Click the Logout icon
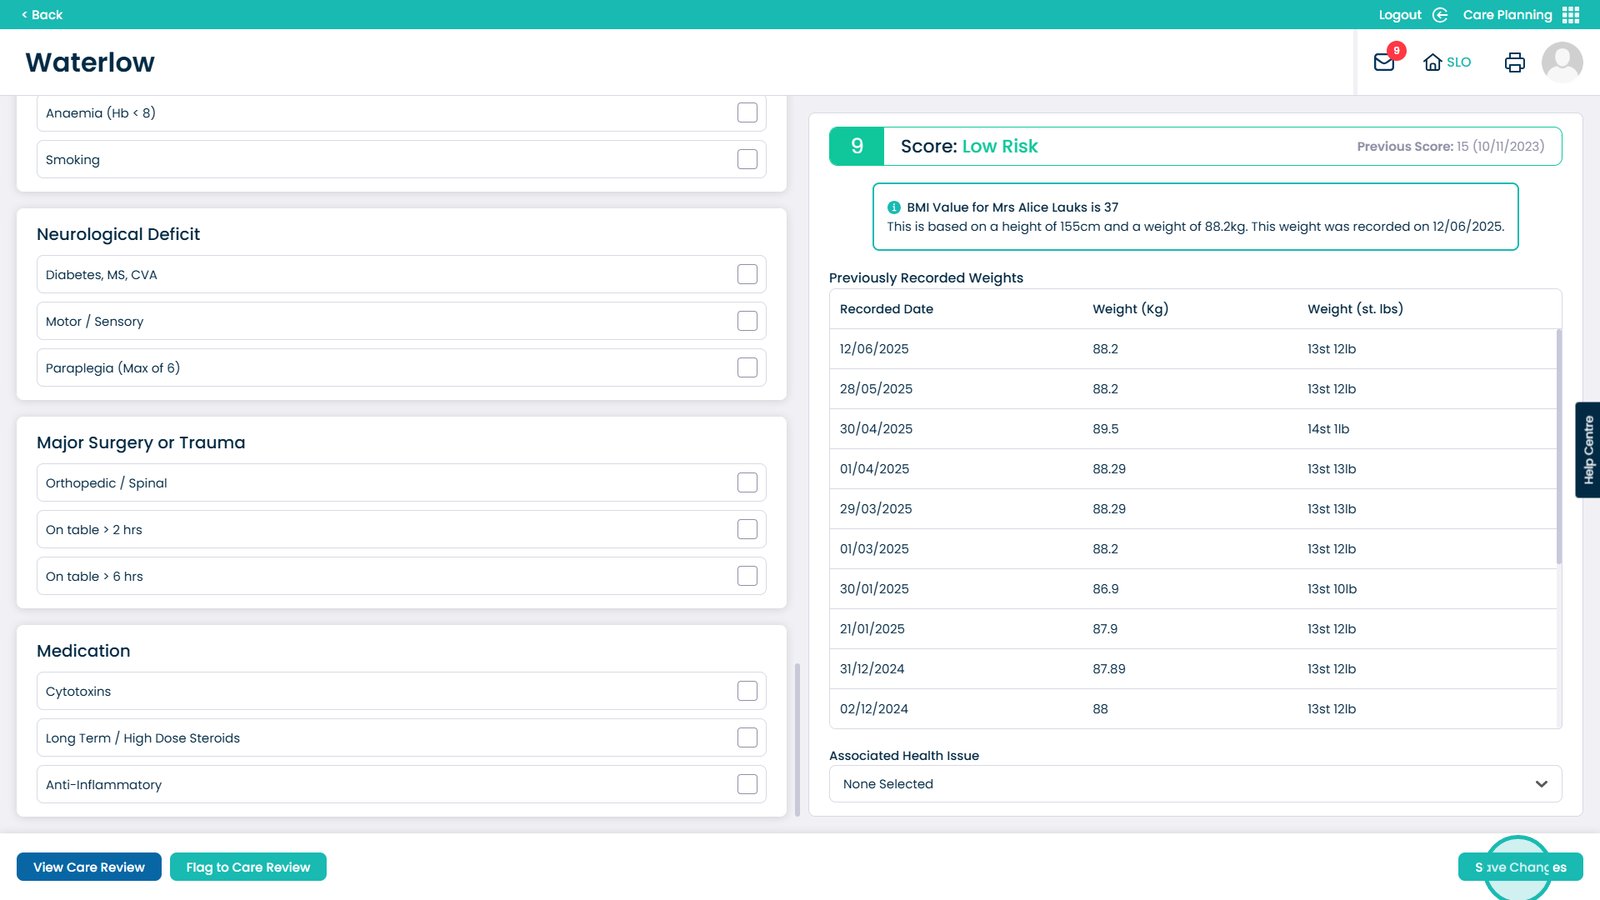 (1440, 15)
